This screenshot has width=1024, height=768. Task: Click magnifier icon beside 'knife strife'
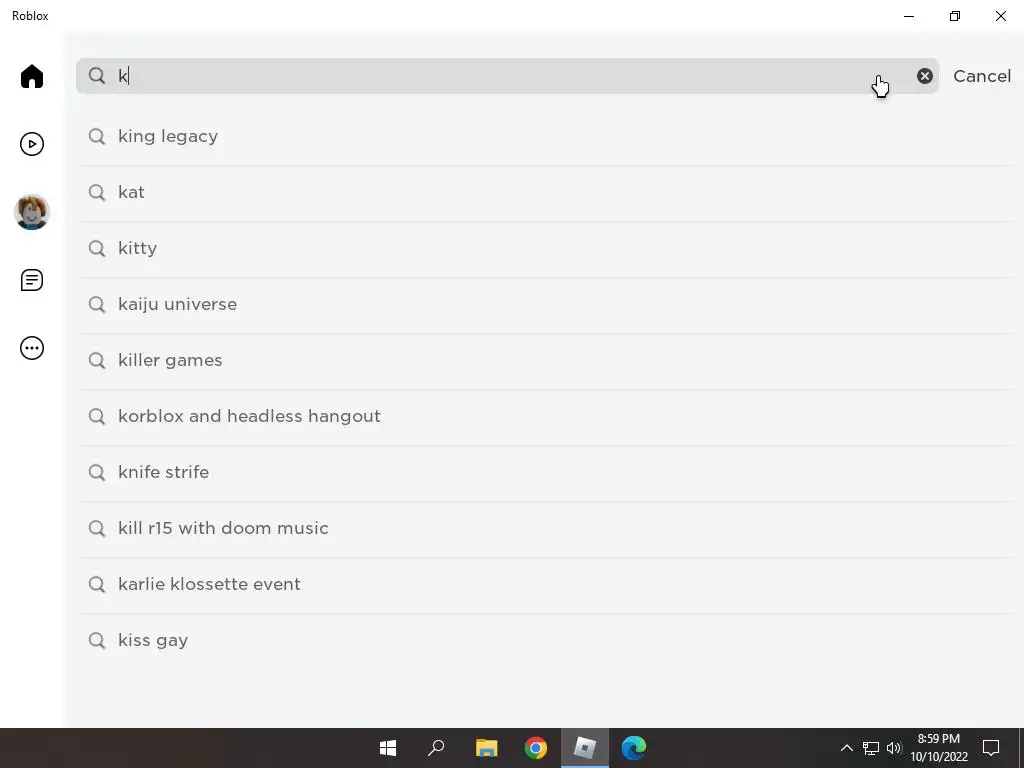click(97, 473)
